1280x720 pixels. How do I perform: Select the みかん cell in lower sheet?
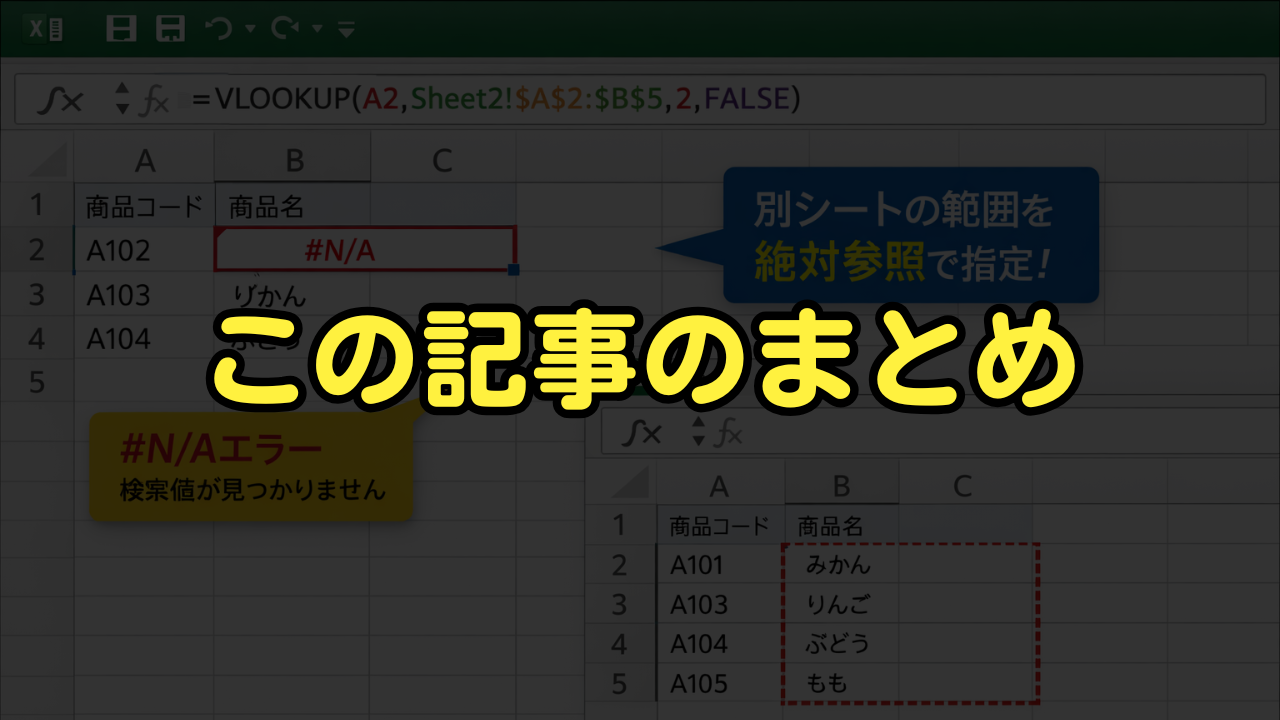840,565
